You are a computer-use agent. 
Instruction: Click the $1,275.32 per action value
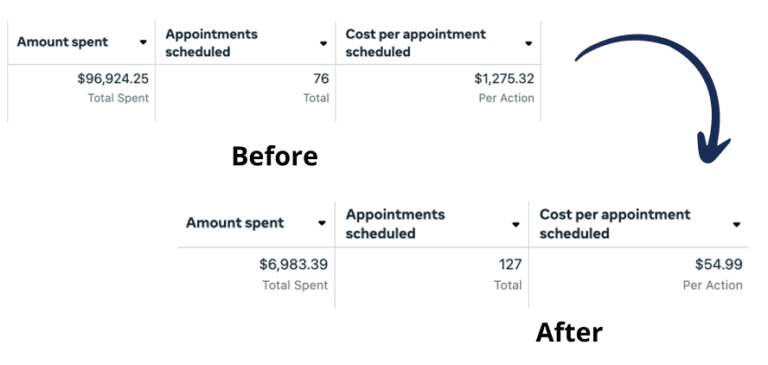(x=504, y=79)
